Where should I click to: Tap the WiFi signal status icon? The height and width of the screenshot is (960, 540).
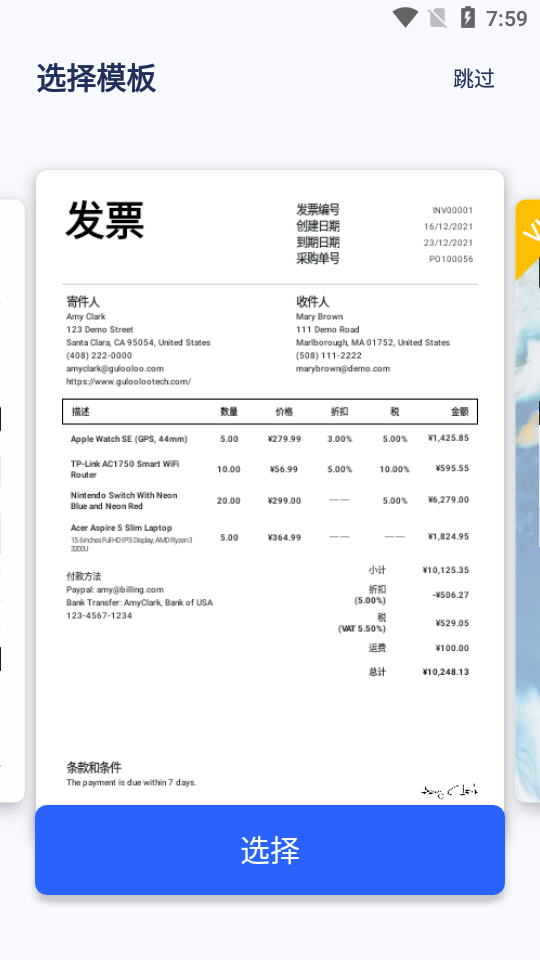coord(405,17)
